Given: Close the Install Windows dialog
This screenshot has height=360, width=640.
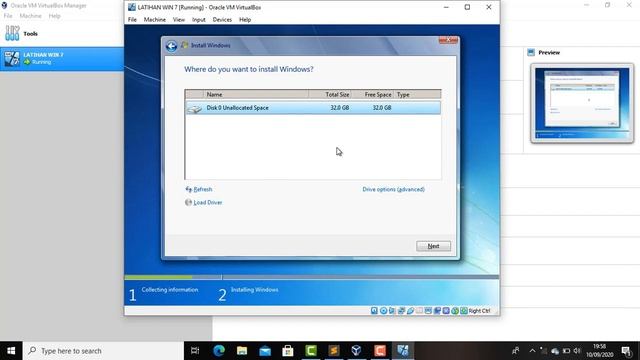Looking at the screenshot, I should [448, 40].
